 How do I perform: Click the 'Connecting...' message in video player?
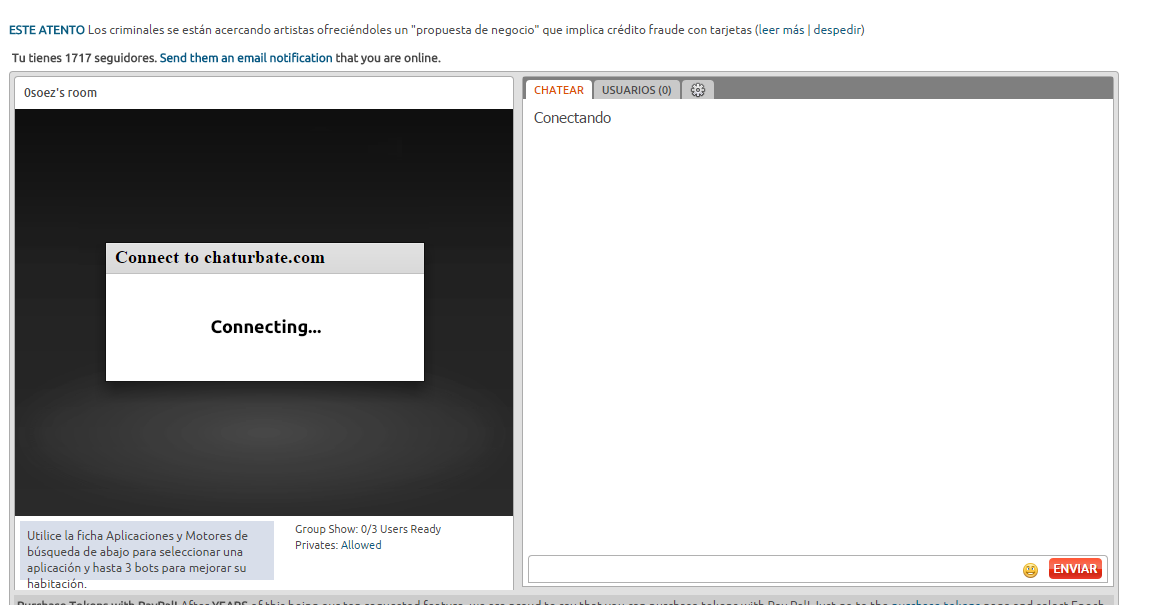(266, 327)
